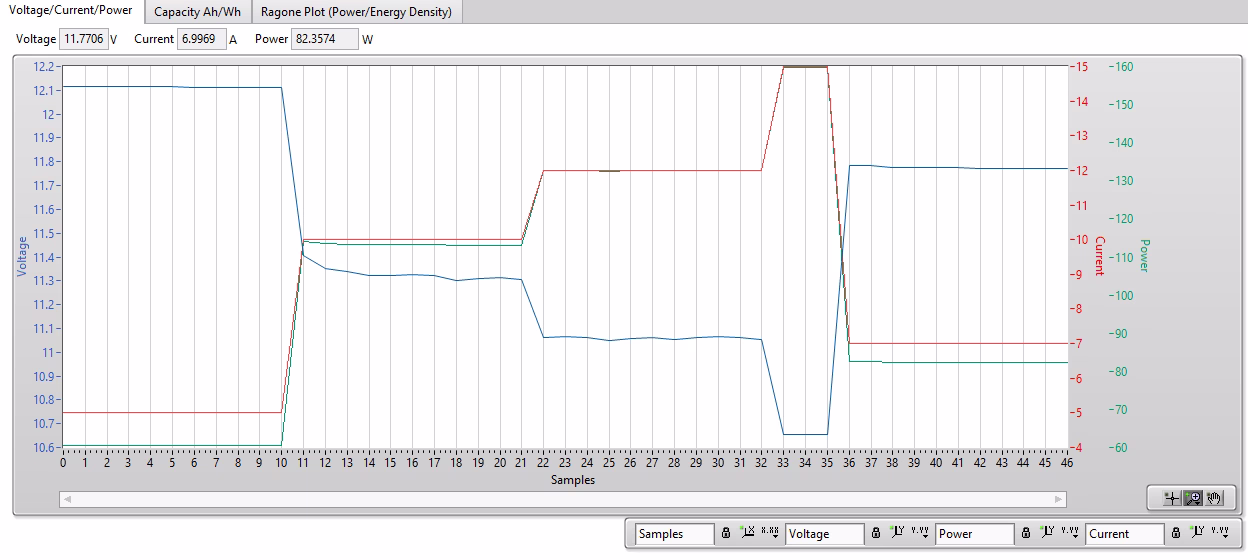The height and width of the screenshot is (560, 1248).
Task: Click the Samples x-axis title
Action: coord(573,480)
